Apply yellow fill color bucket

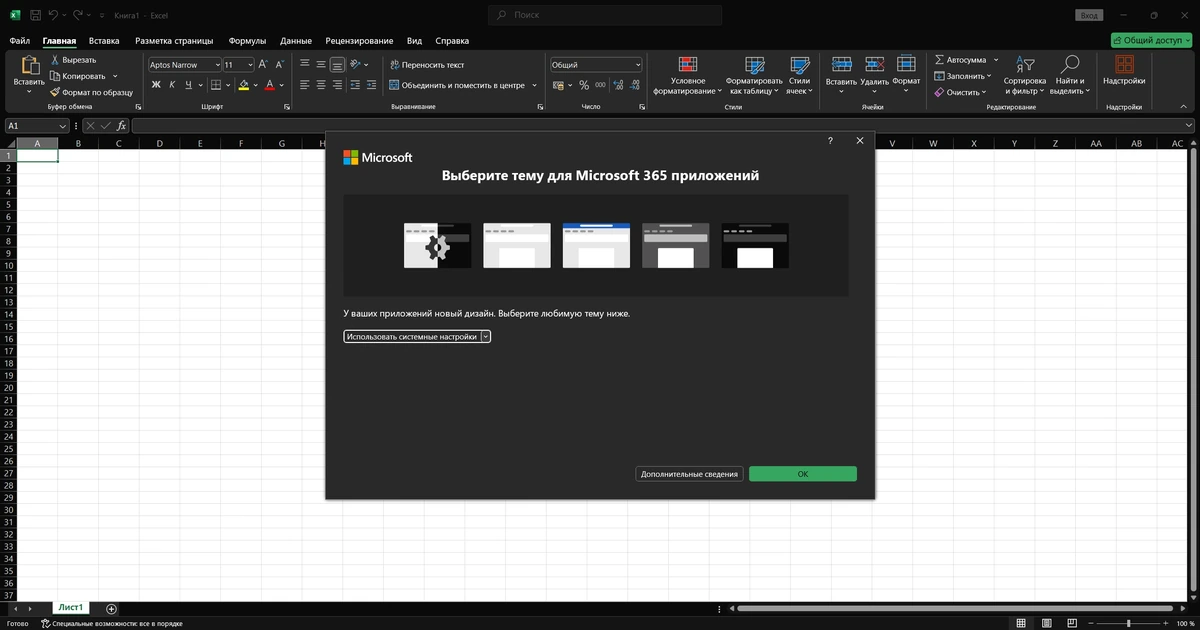[x=243, y=85]
